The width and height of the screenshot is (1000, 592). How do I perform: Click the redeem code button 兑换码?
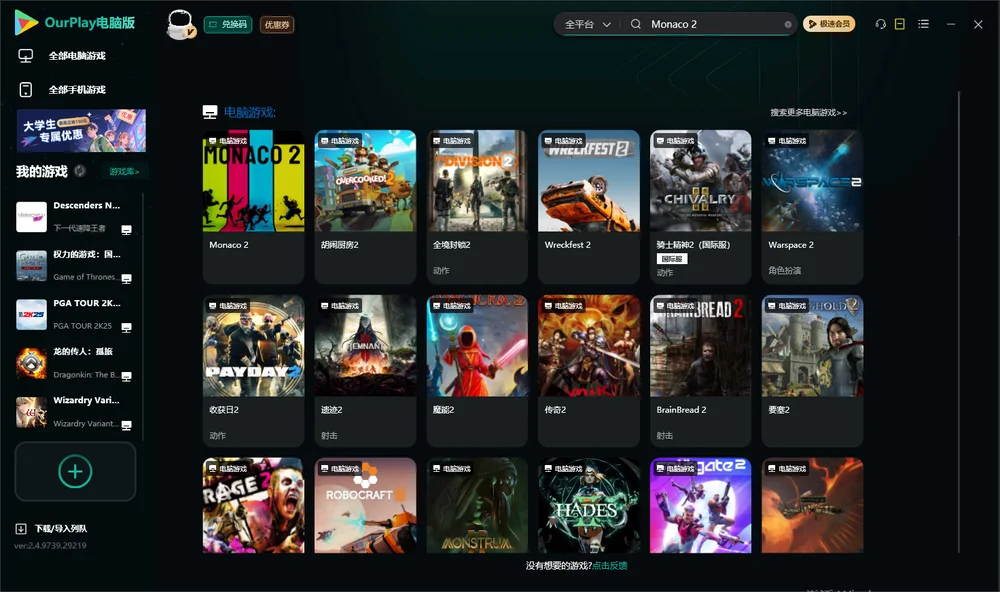tap(228, 24)
